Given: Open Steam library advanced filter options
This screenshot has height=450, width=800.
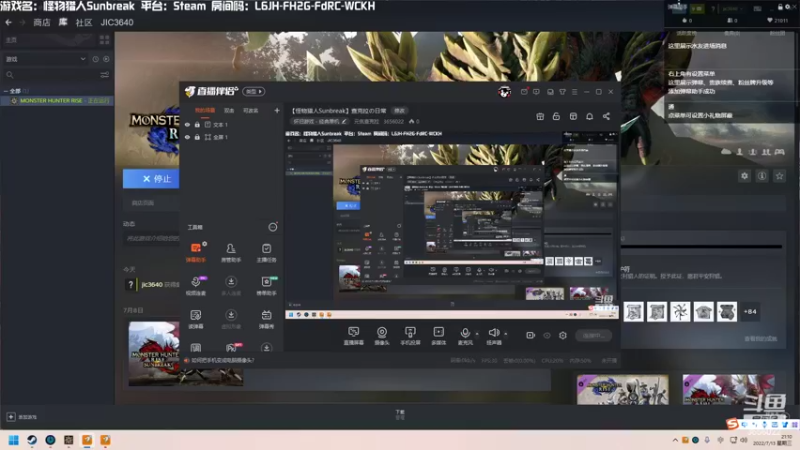Looking at the screenshot, I should tap(105, 75).
